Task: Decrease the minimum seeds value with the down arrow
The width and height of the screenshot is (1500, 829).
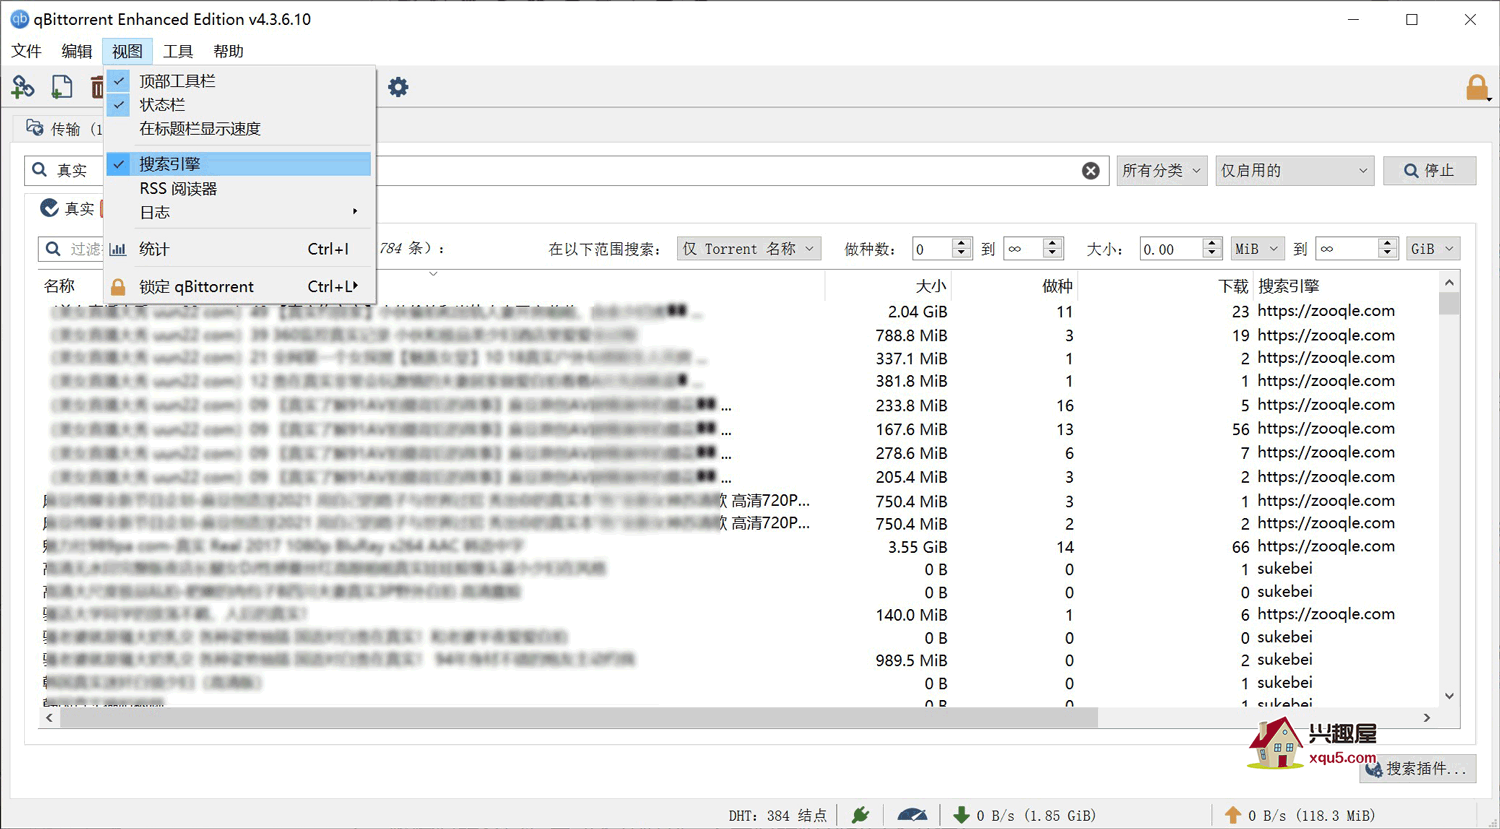Action: click(961, 255)
